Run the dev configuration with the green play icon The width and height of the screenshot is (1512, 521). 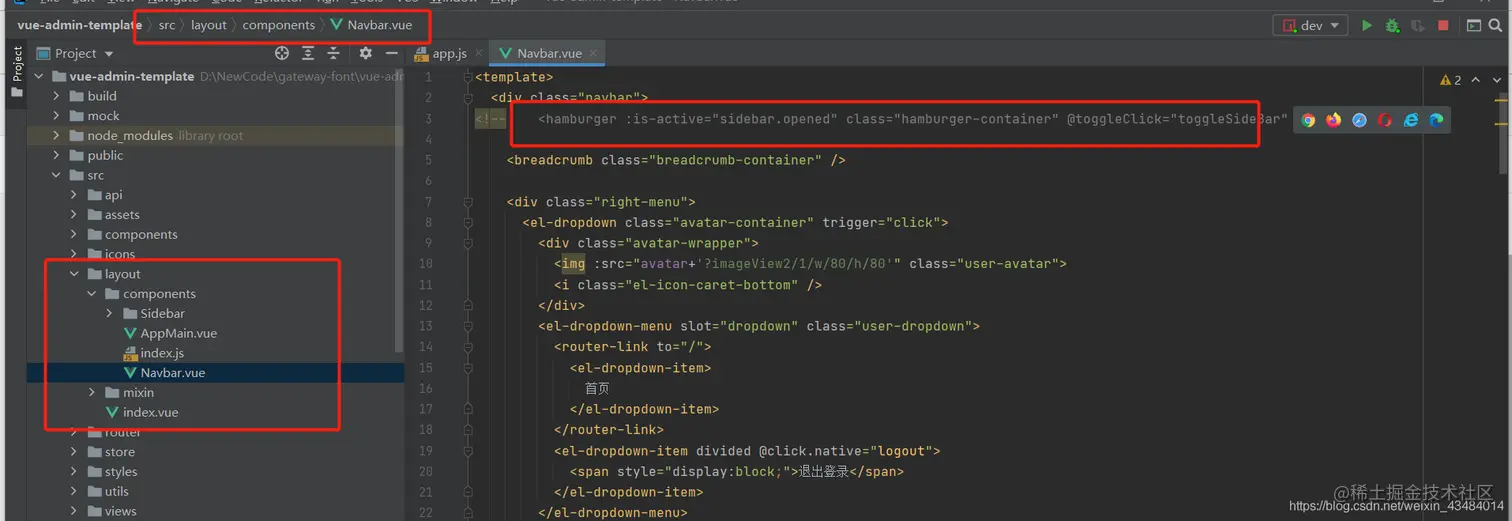click(x=1366, y=26)
